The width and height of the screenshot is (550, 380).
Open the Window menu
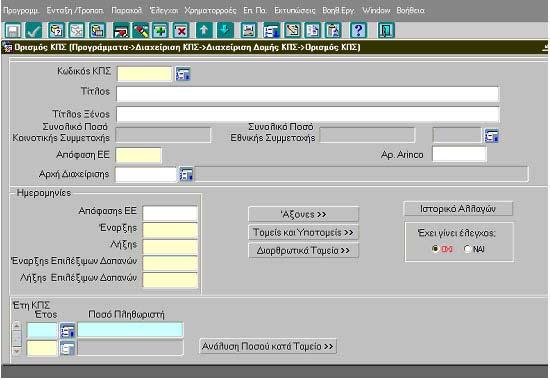click(376, 11)
